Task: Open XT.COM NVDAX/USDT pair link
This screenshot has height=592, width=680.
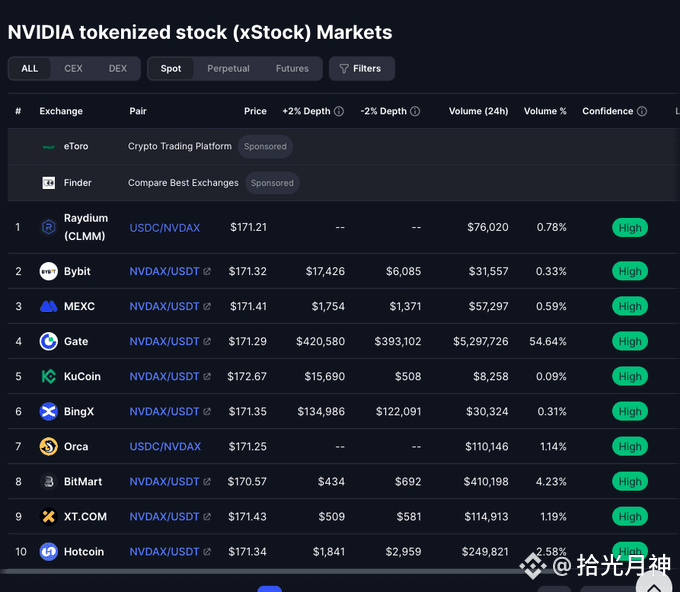Action: point(164,517)
